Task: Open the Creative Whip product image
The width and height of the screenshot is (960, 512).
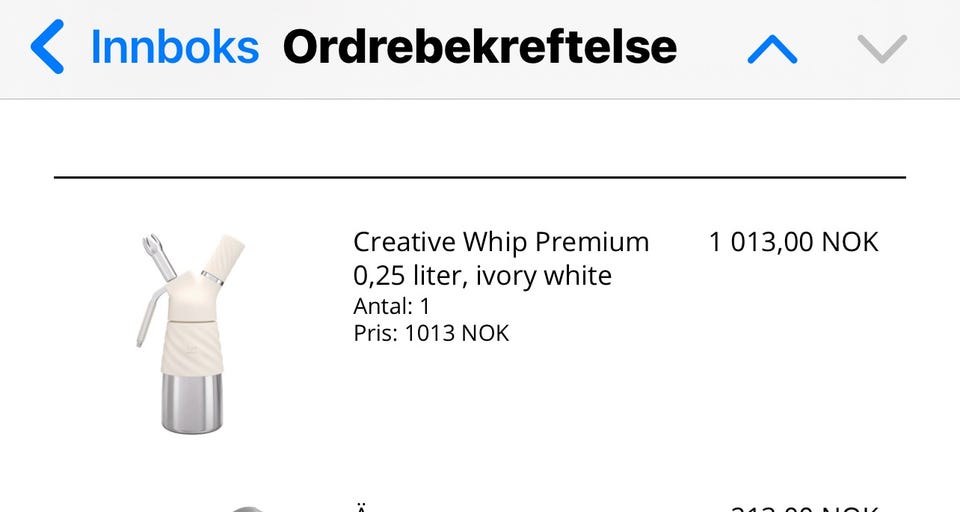Action: pos(190,334)
